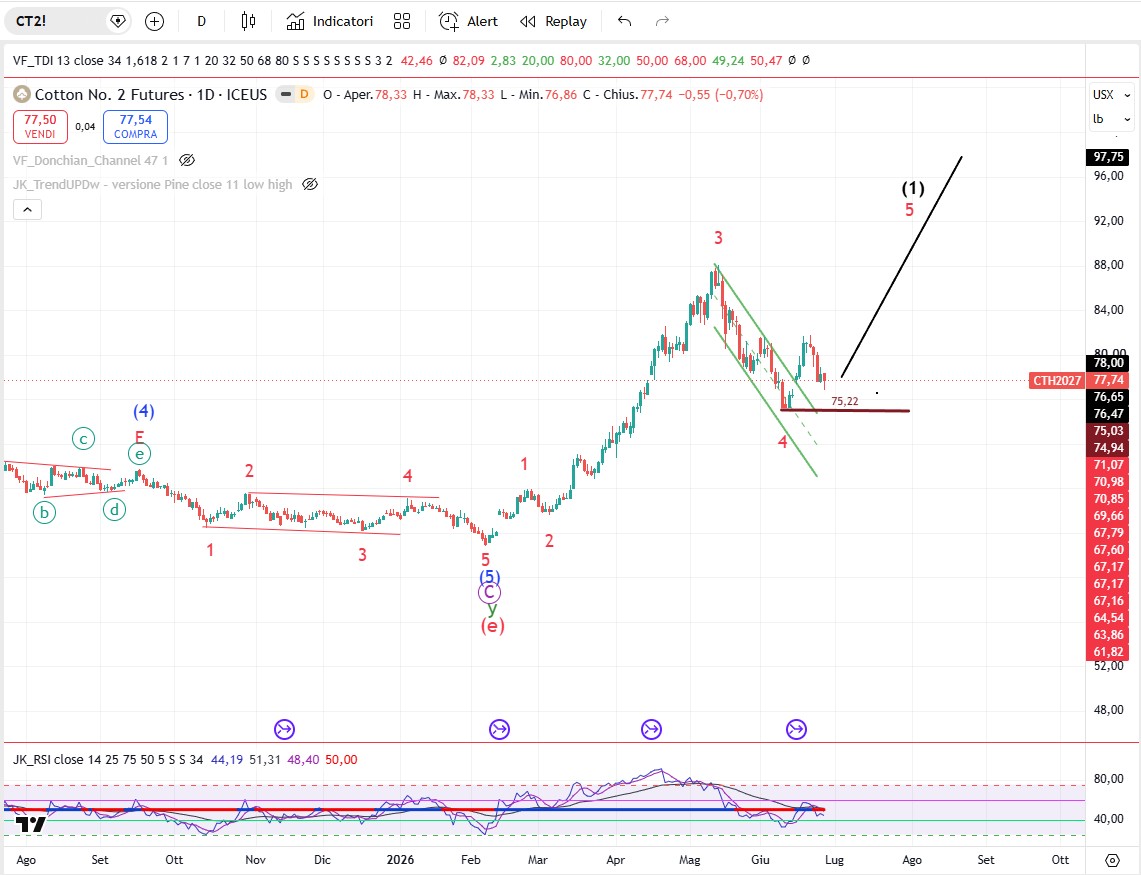Image resolution: width=1141 pixels, height=875 pixels.
Task: Click the contract roll marker near Feb
Action: coord(499,729)
